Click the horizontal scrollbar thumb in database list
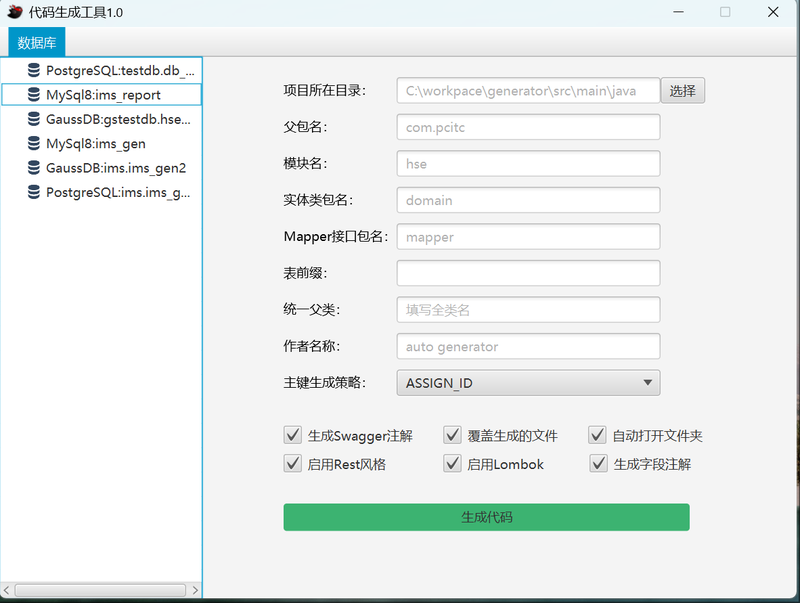This screenshot has width=800, height=603. [x=100, y=590]
